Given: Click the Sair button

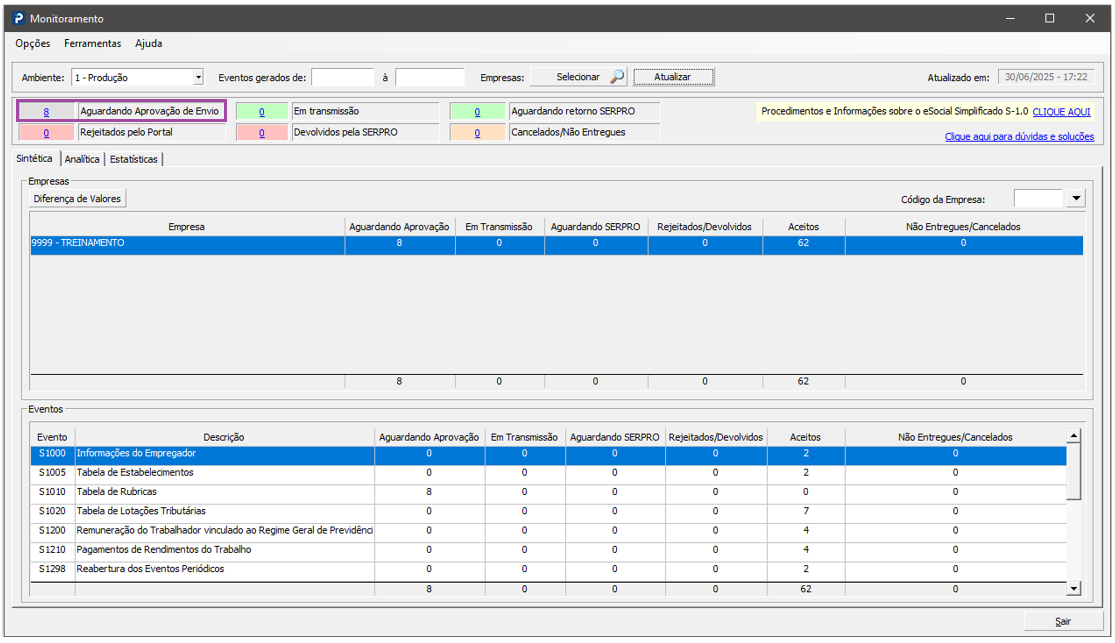Looking at the screenshot, I should (1063, 621).
